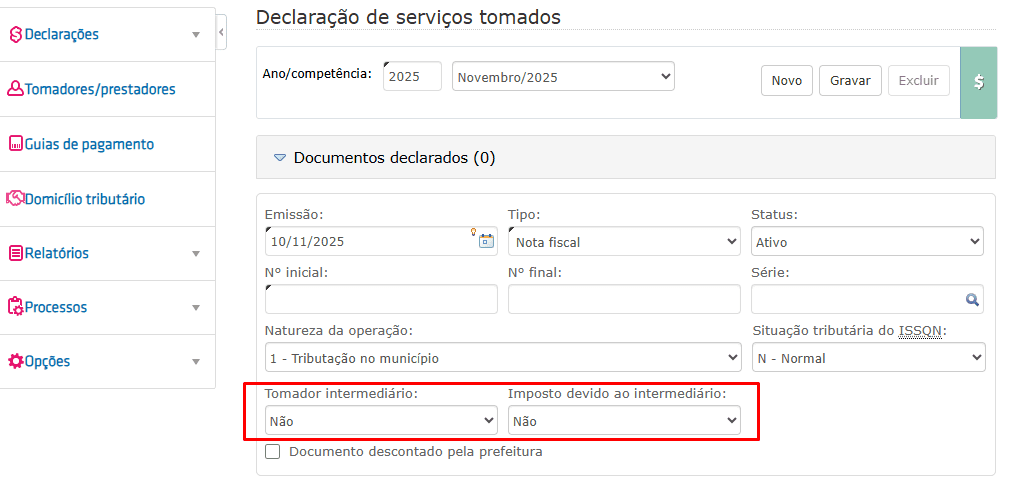Click the Documentos declarados (0) header
Viewport: 1016px width, 478px height.
(626, 157)
